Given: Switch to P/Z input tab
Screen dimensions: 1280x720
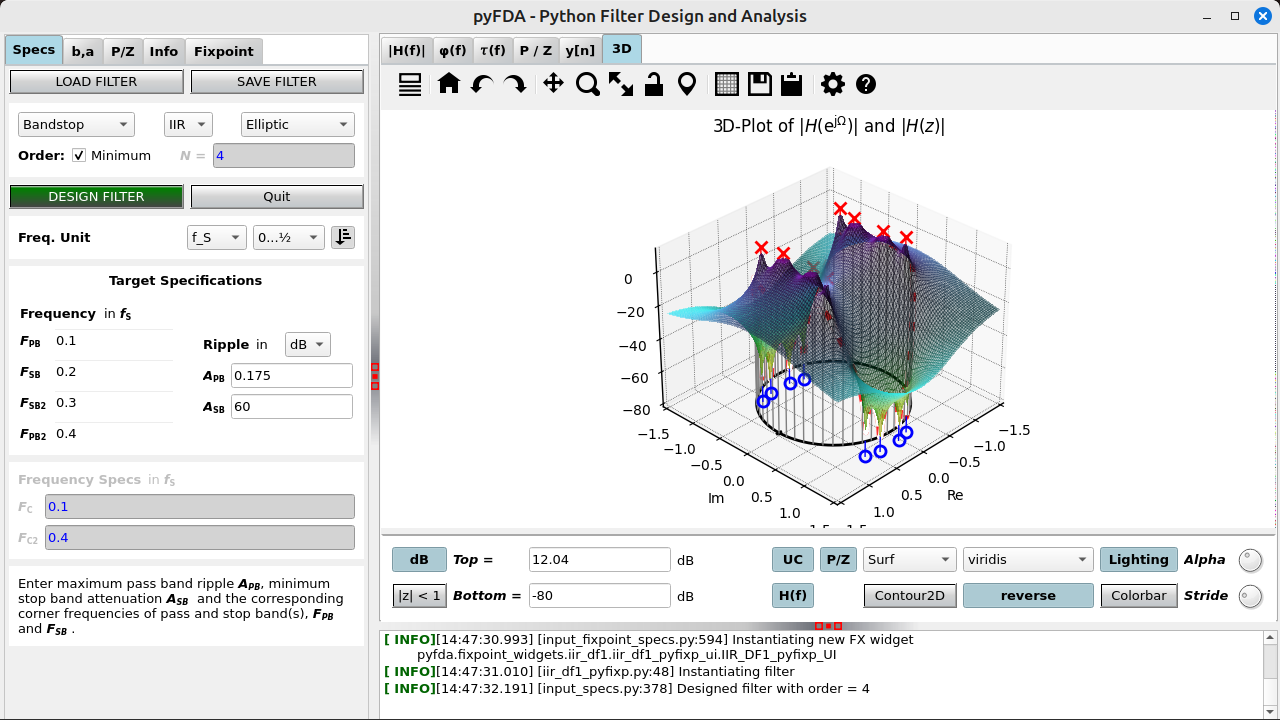Looking at the screenshot, I should coord(123,51).
